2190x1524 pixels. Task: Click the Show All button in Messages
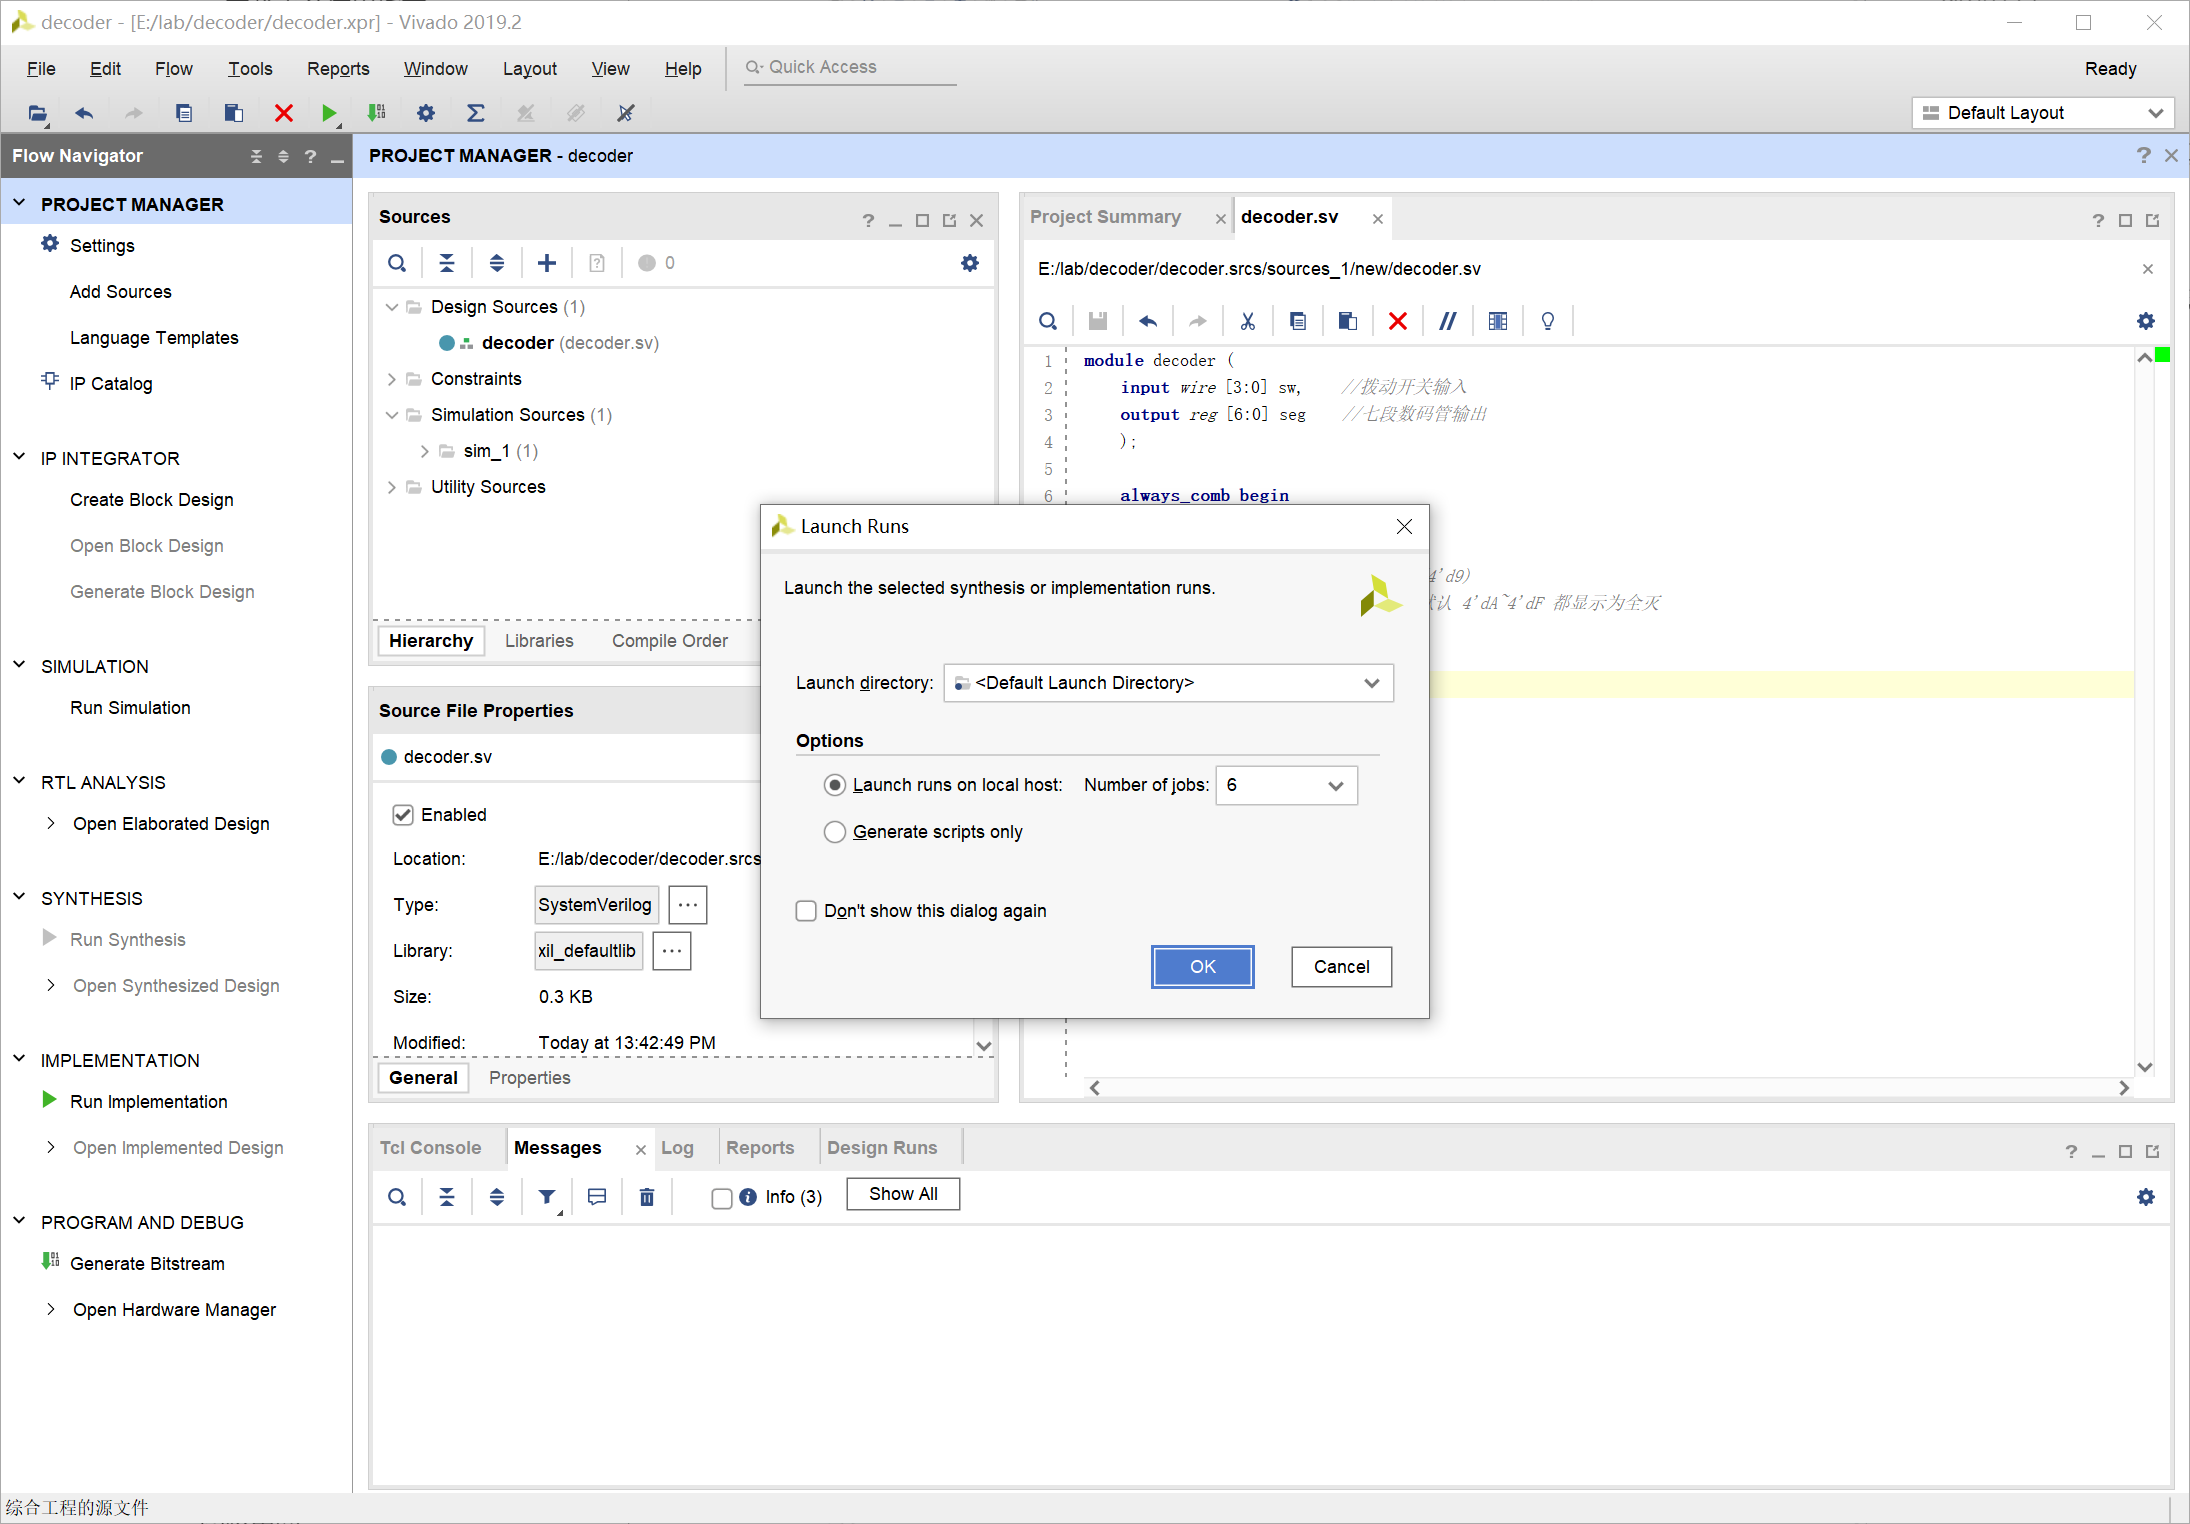(x=903, y=1194)
